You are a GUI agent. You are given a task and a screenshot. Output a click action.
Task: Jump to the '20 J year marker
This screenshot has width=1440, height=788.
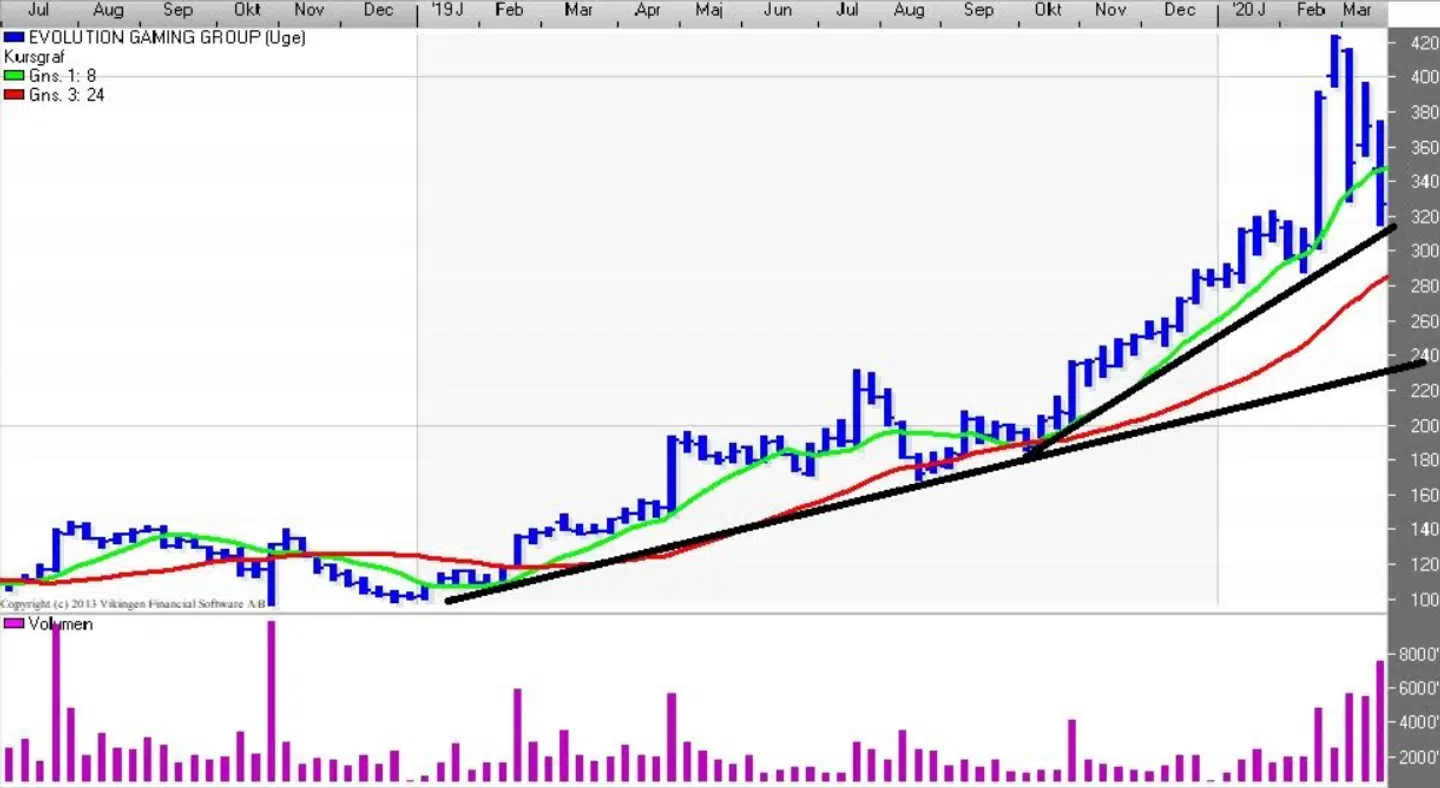[x=1247, y=10]
